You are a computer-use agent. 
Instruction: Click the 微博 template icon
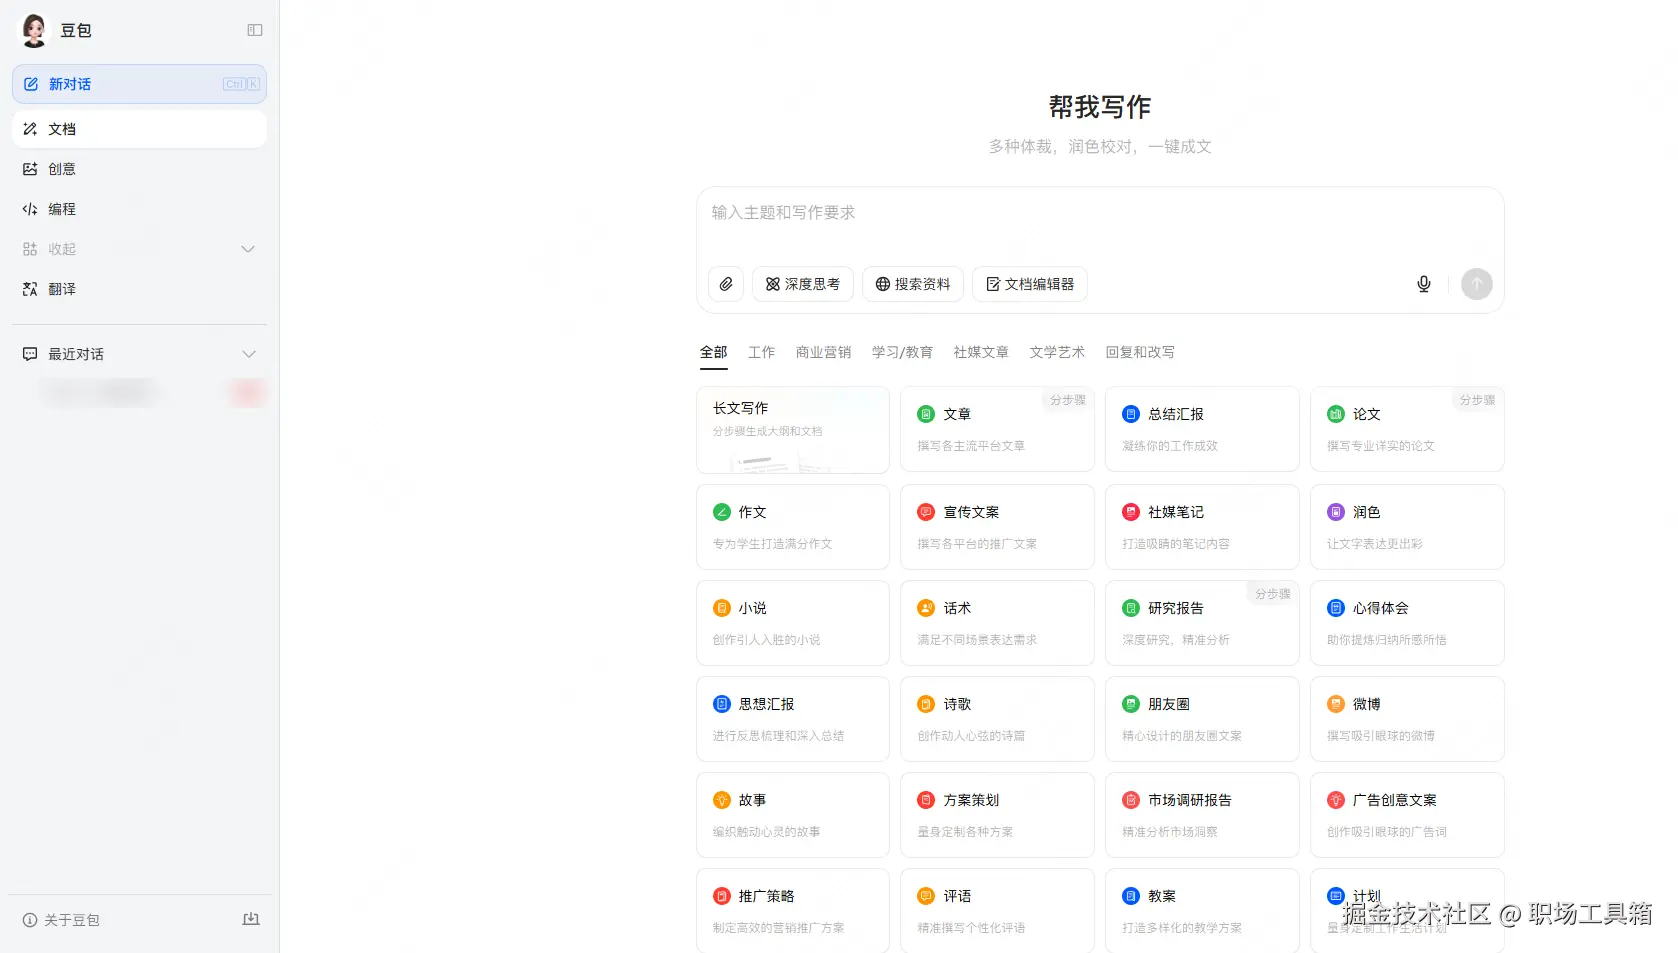tap(1336, 704)
